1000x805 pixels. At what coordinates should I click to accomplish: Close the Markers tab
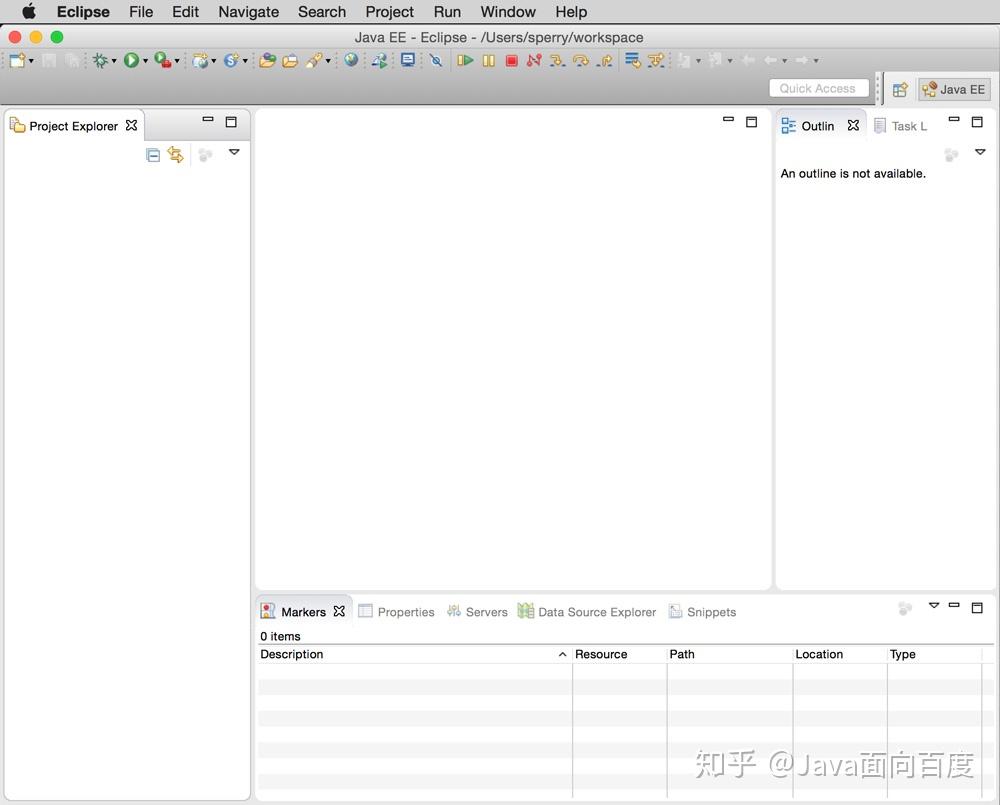(339, 611)
